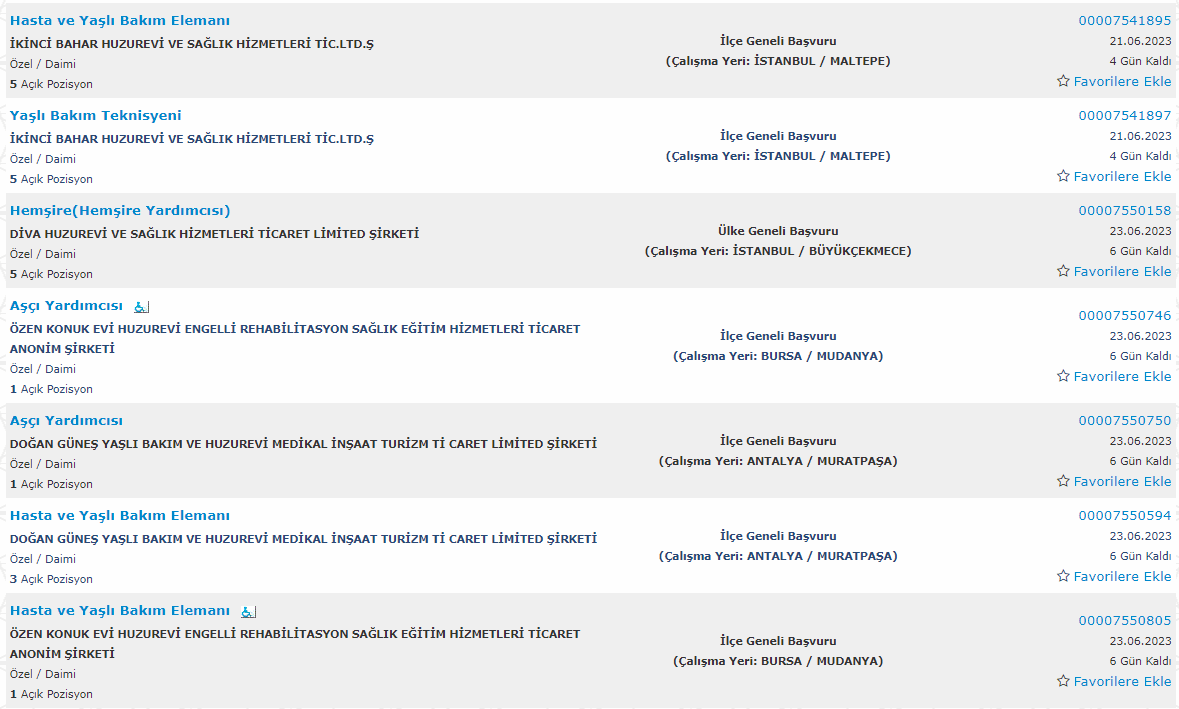Click the star icon for listing 00007550750

point(1063,480)
